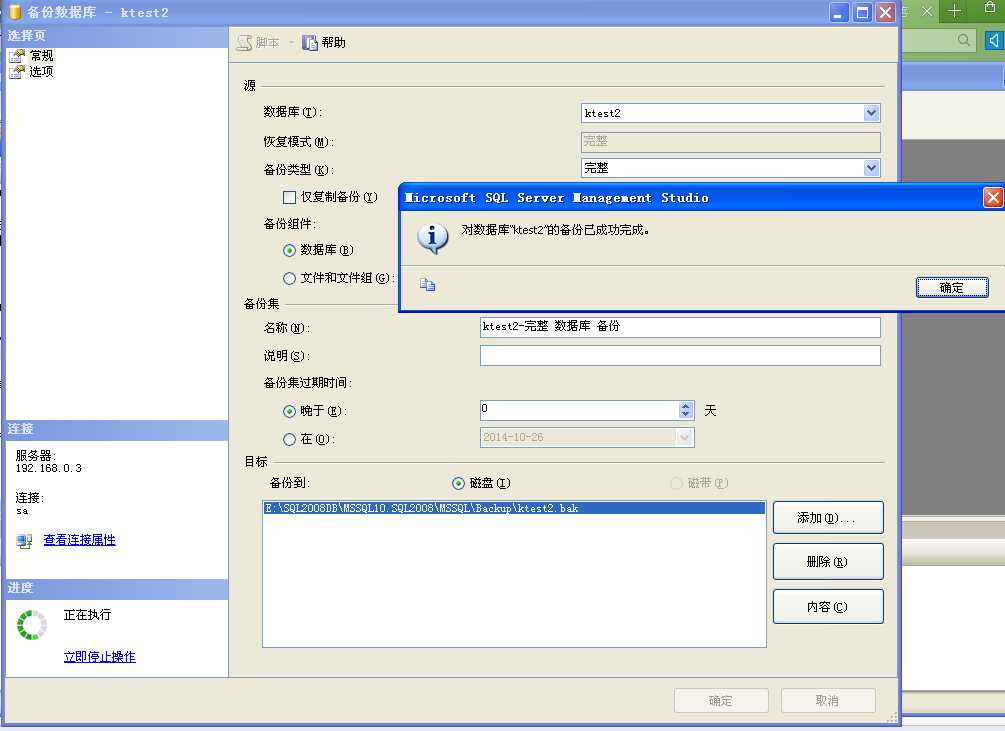
Task: Select the 磁带 tape destination radio
Action: pos(676,483)
